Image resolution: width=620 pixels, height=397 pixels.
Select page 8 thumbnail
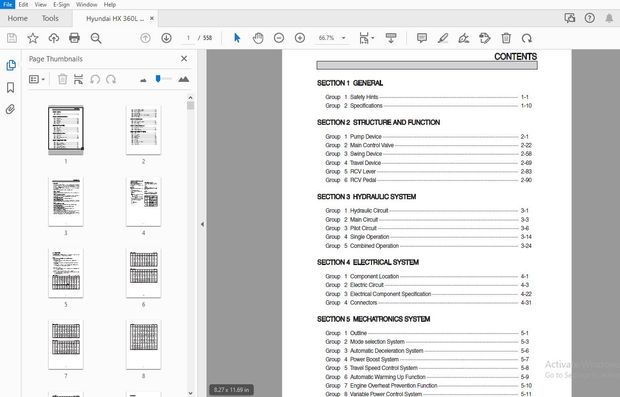[143, 344]
